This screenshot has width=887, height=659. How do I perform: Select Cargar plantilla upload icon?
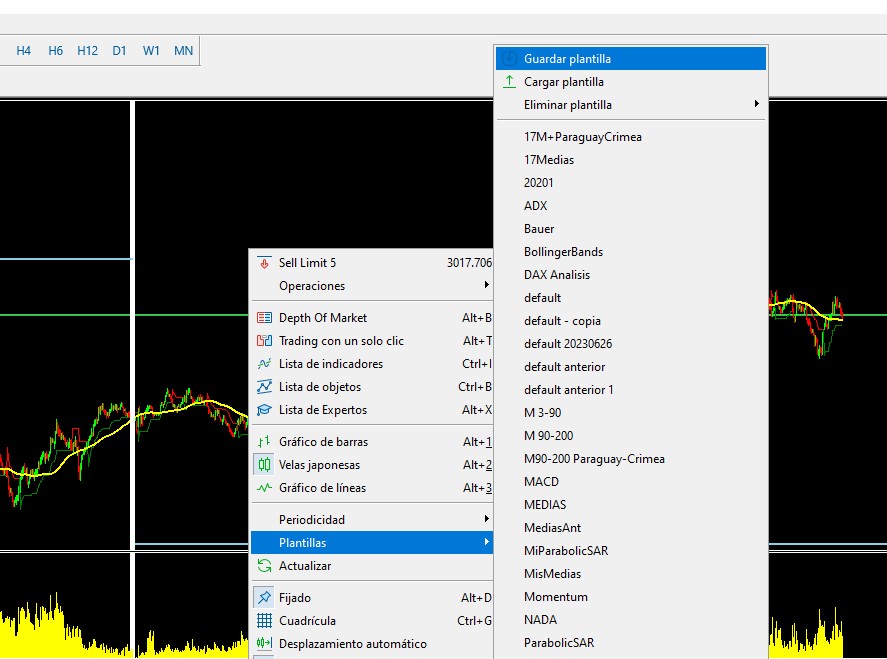pyautogui.click(x=509, y=82)
